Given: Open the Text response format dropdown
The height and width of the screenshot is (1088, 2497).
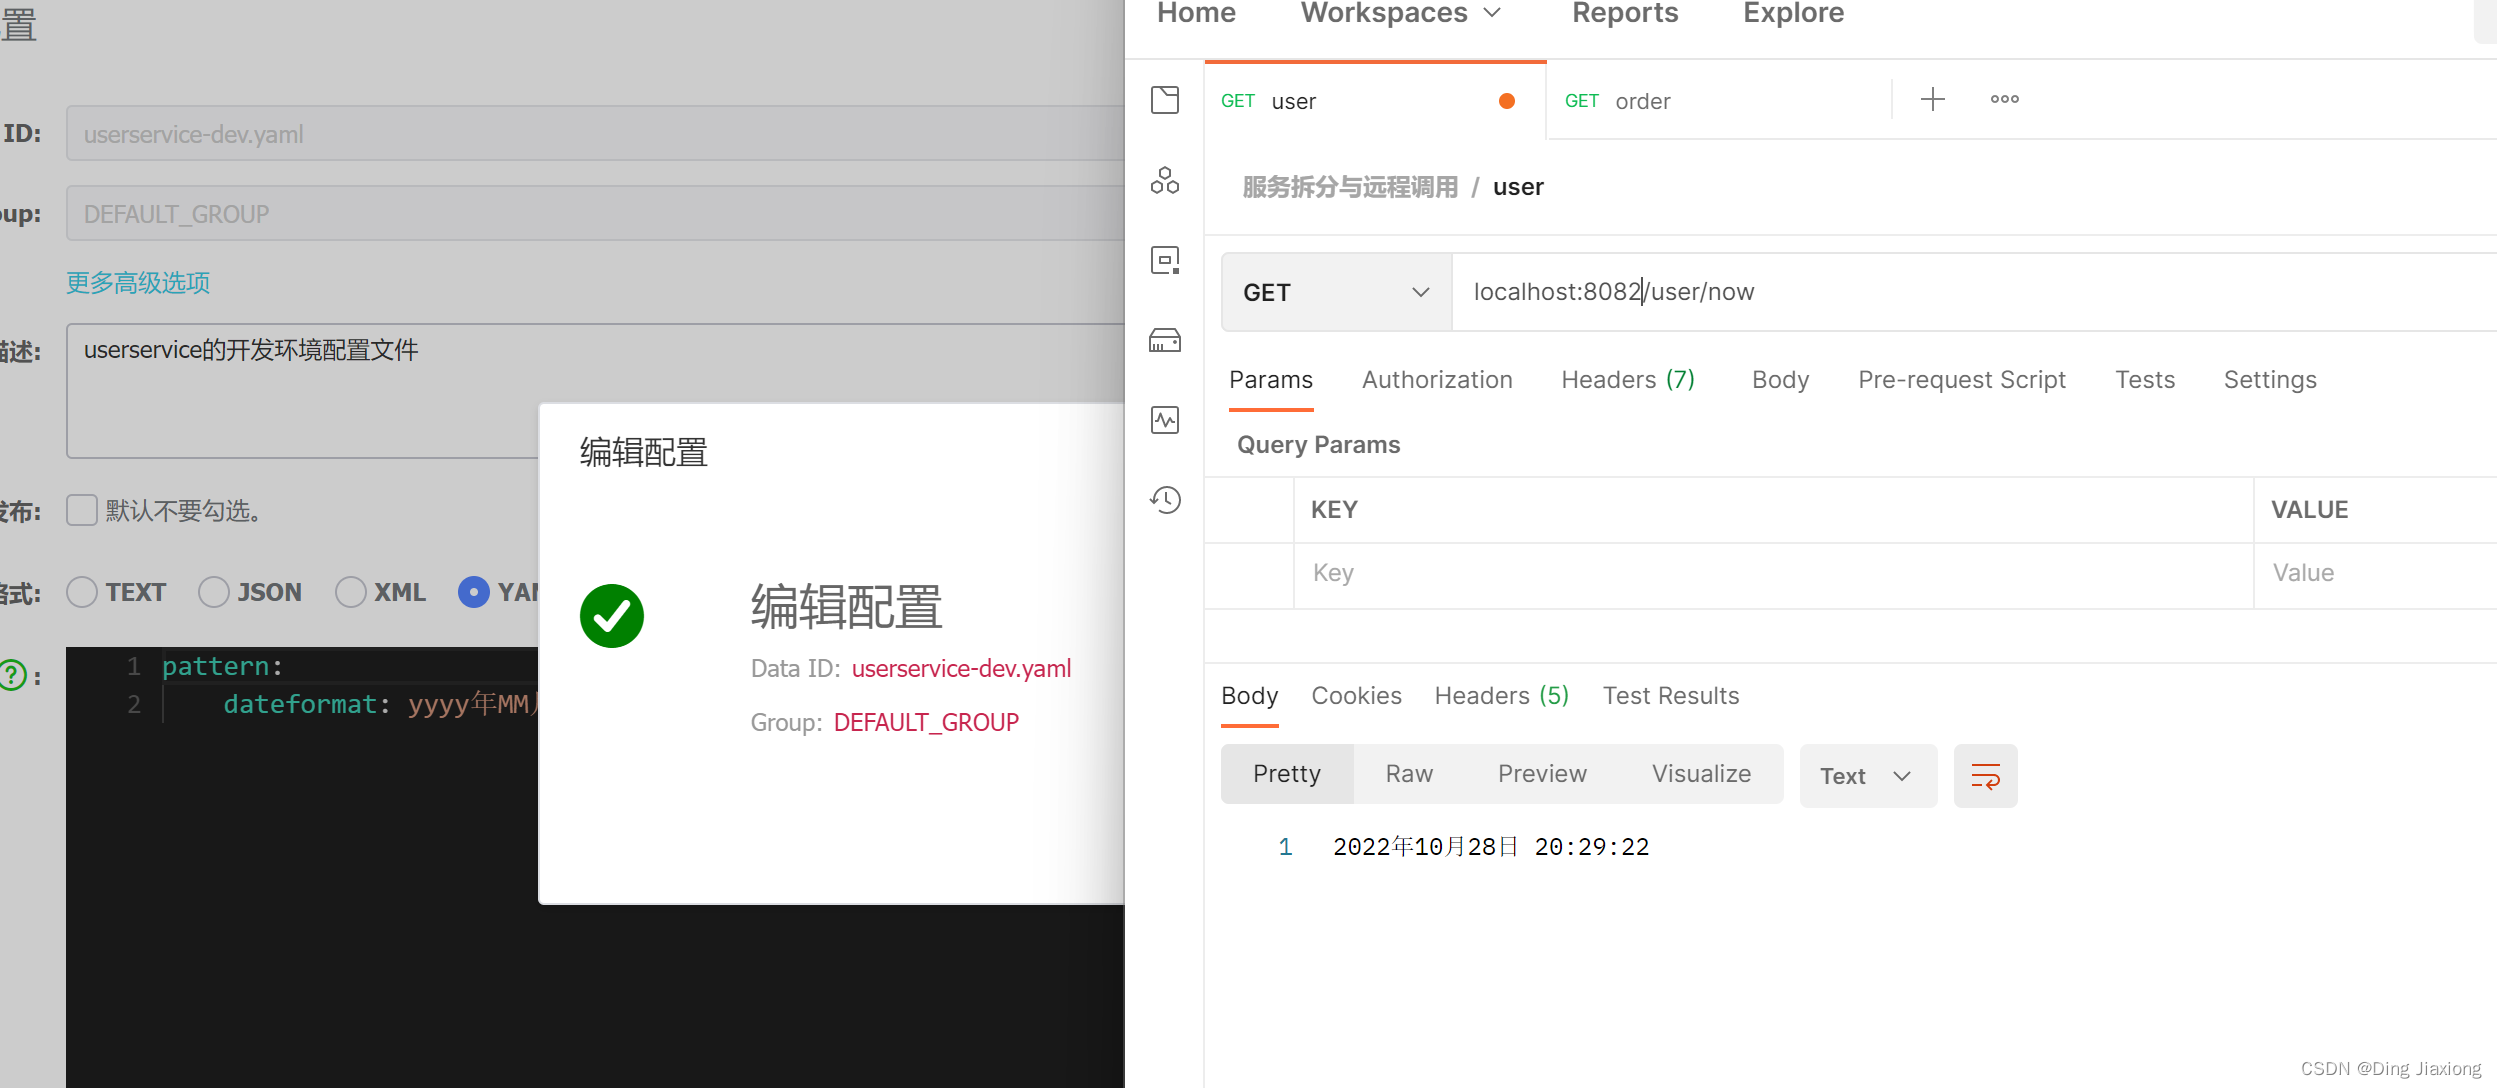Looking at the screenshot, I should (x=1868, y=776).
